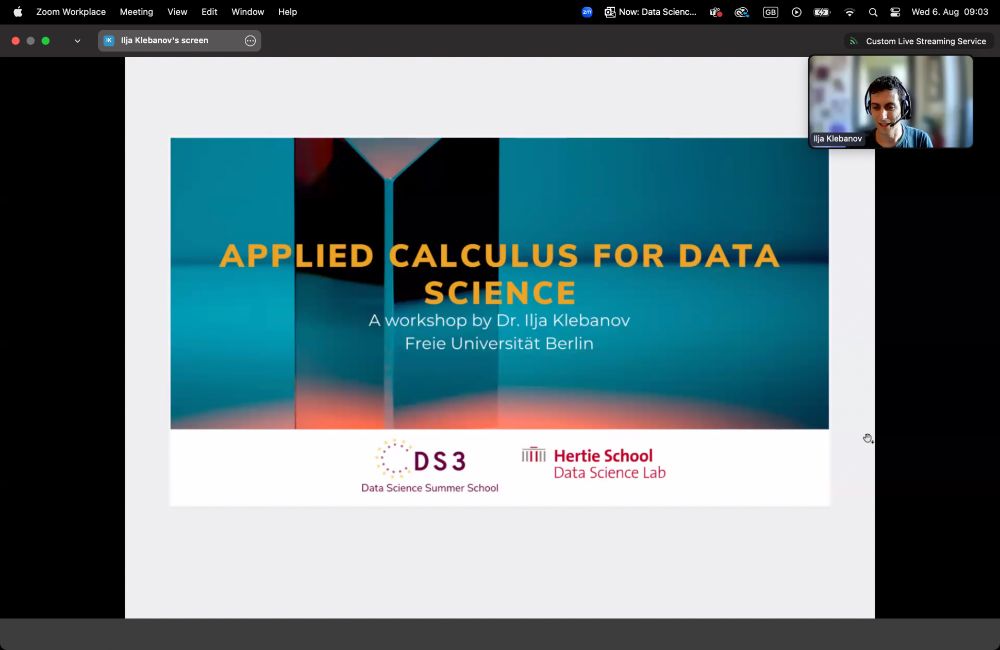Image resolution: width=1000 pixels, height=650 pixels.
Task: Open the Help menu
Action: 288,11
